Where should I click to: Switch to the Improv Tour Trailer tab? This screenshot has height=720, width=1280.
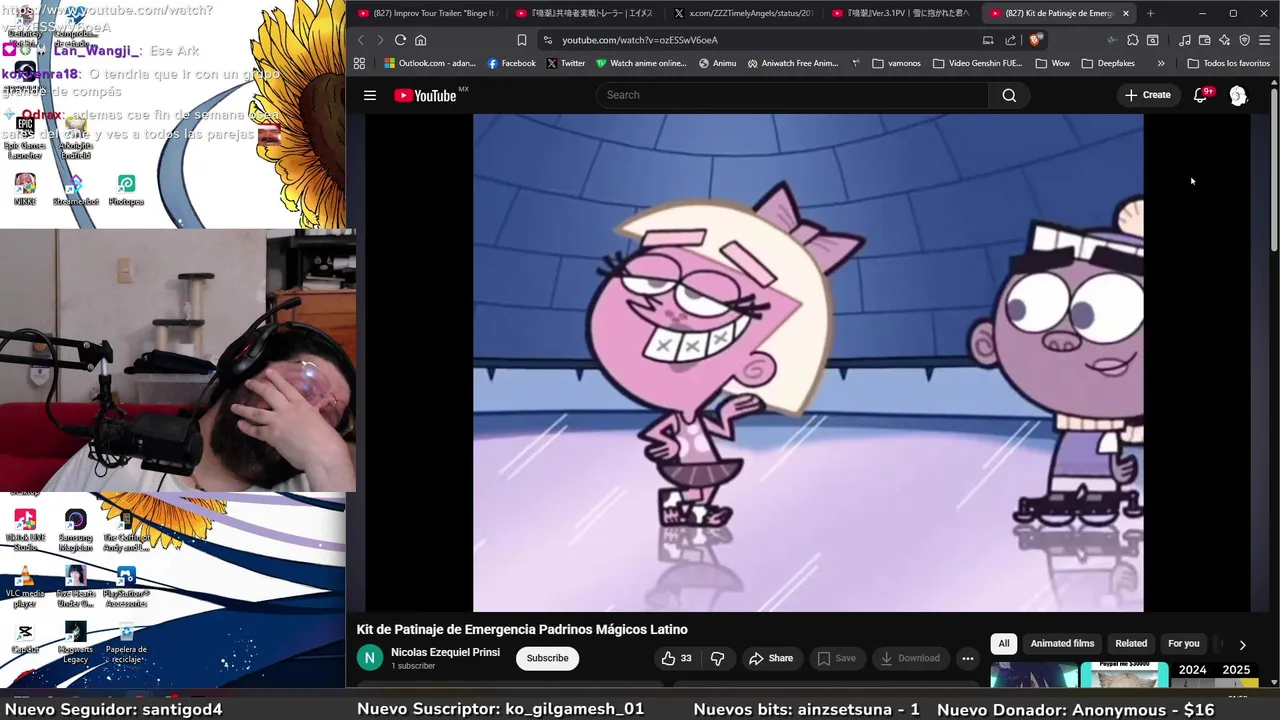point(429,13)
